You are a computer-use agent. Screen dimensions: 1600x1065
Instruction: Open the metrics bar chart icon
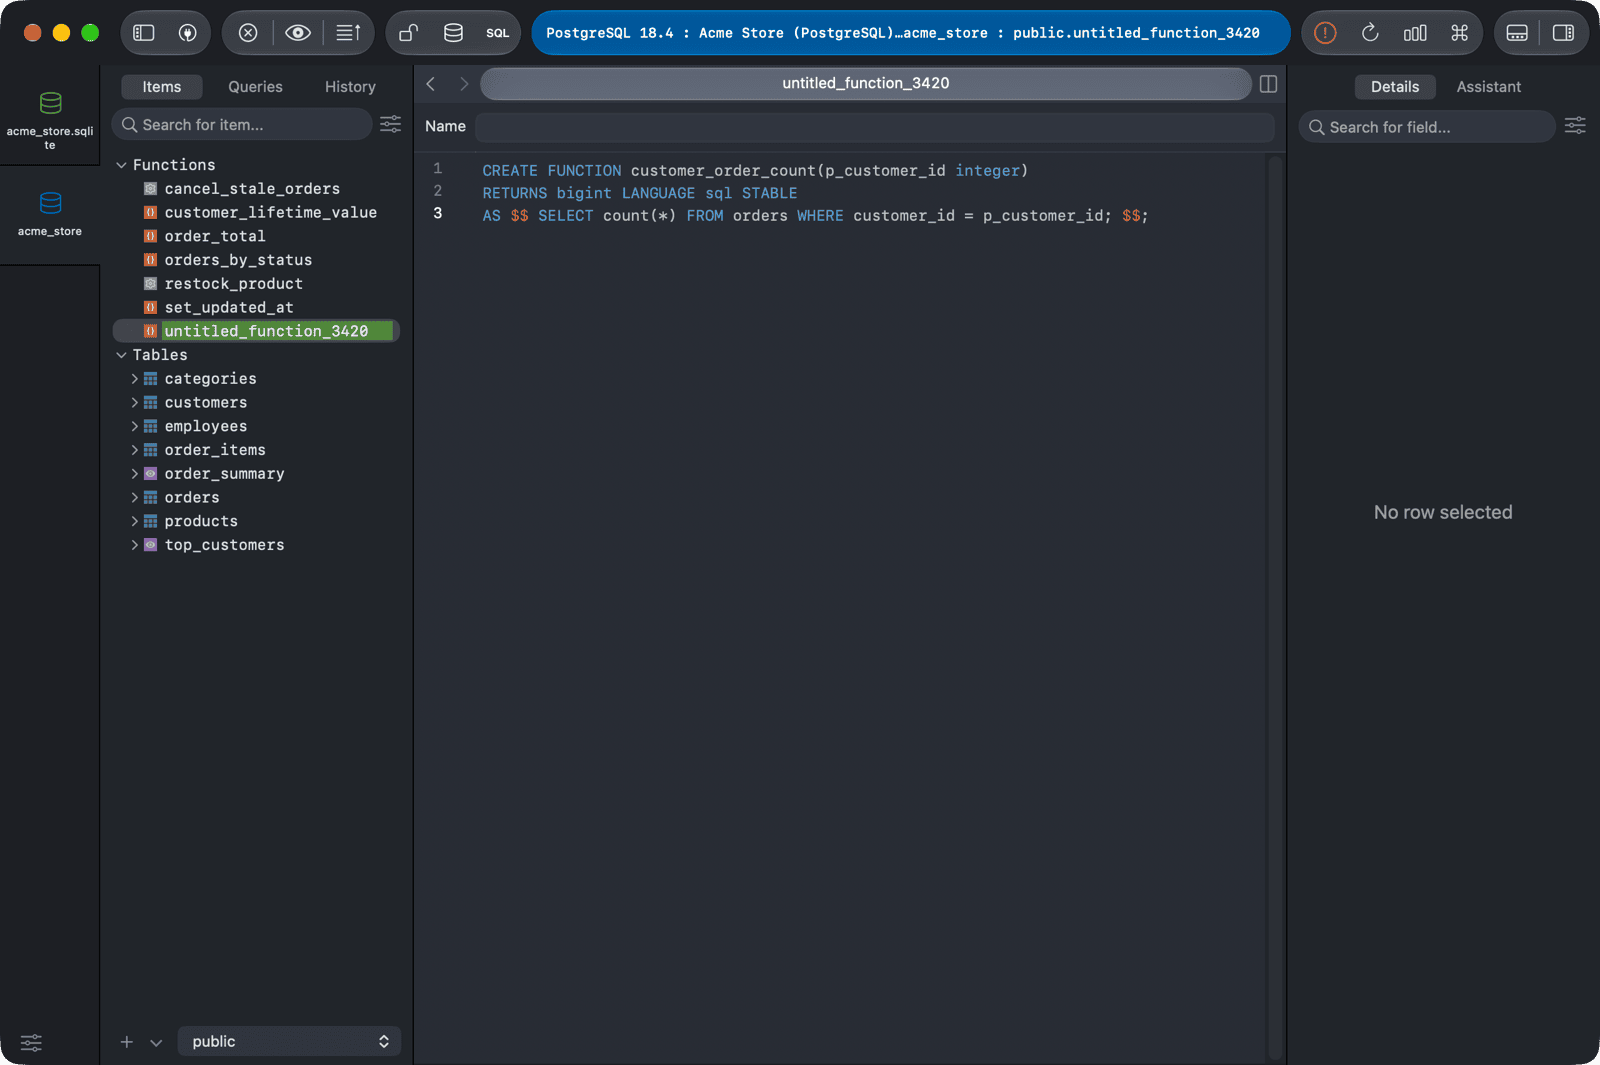click(1415, 33)
